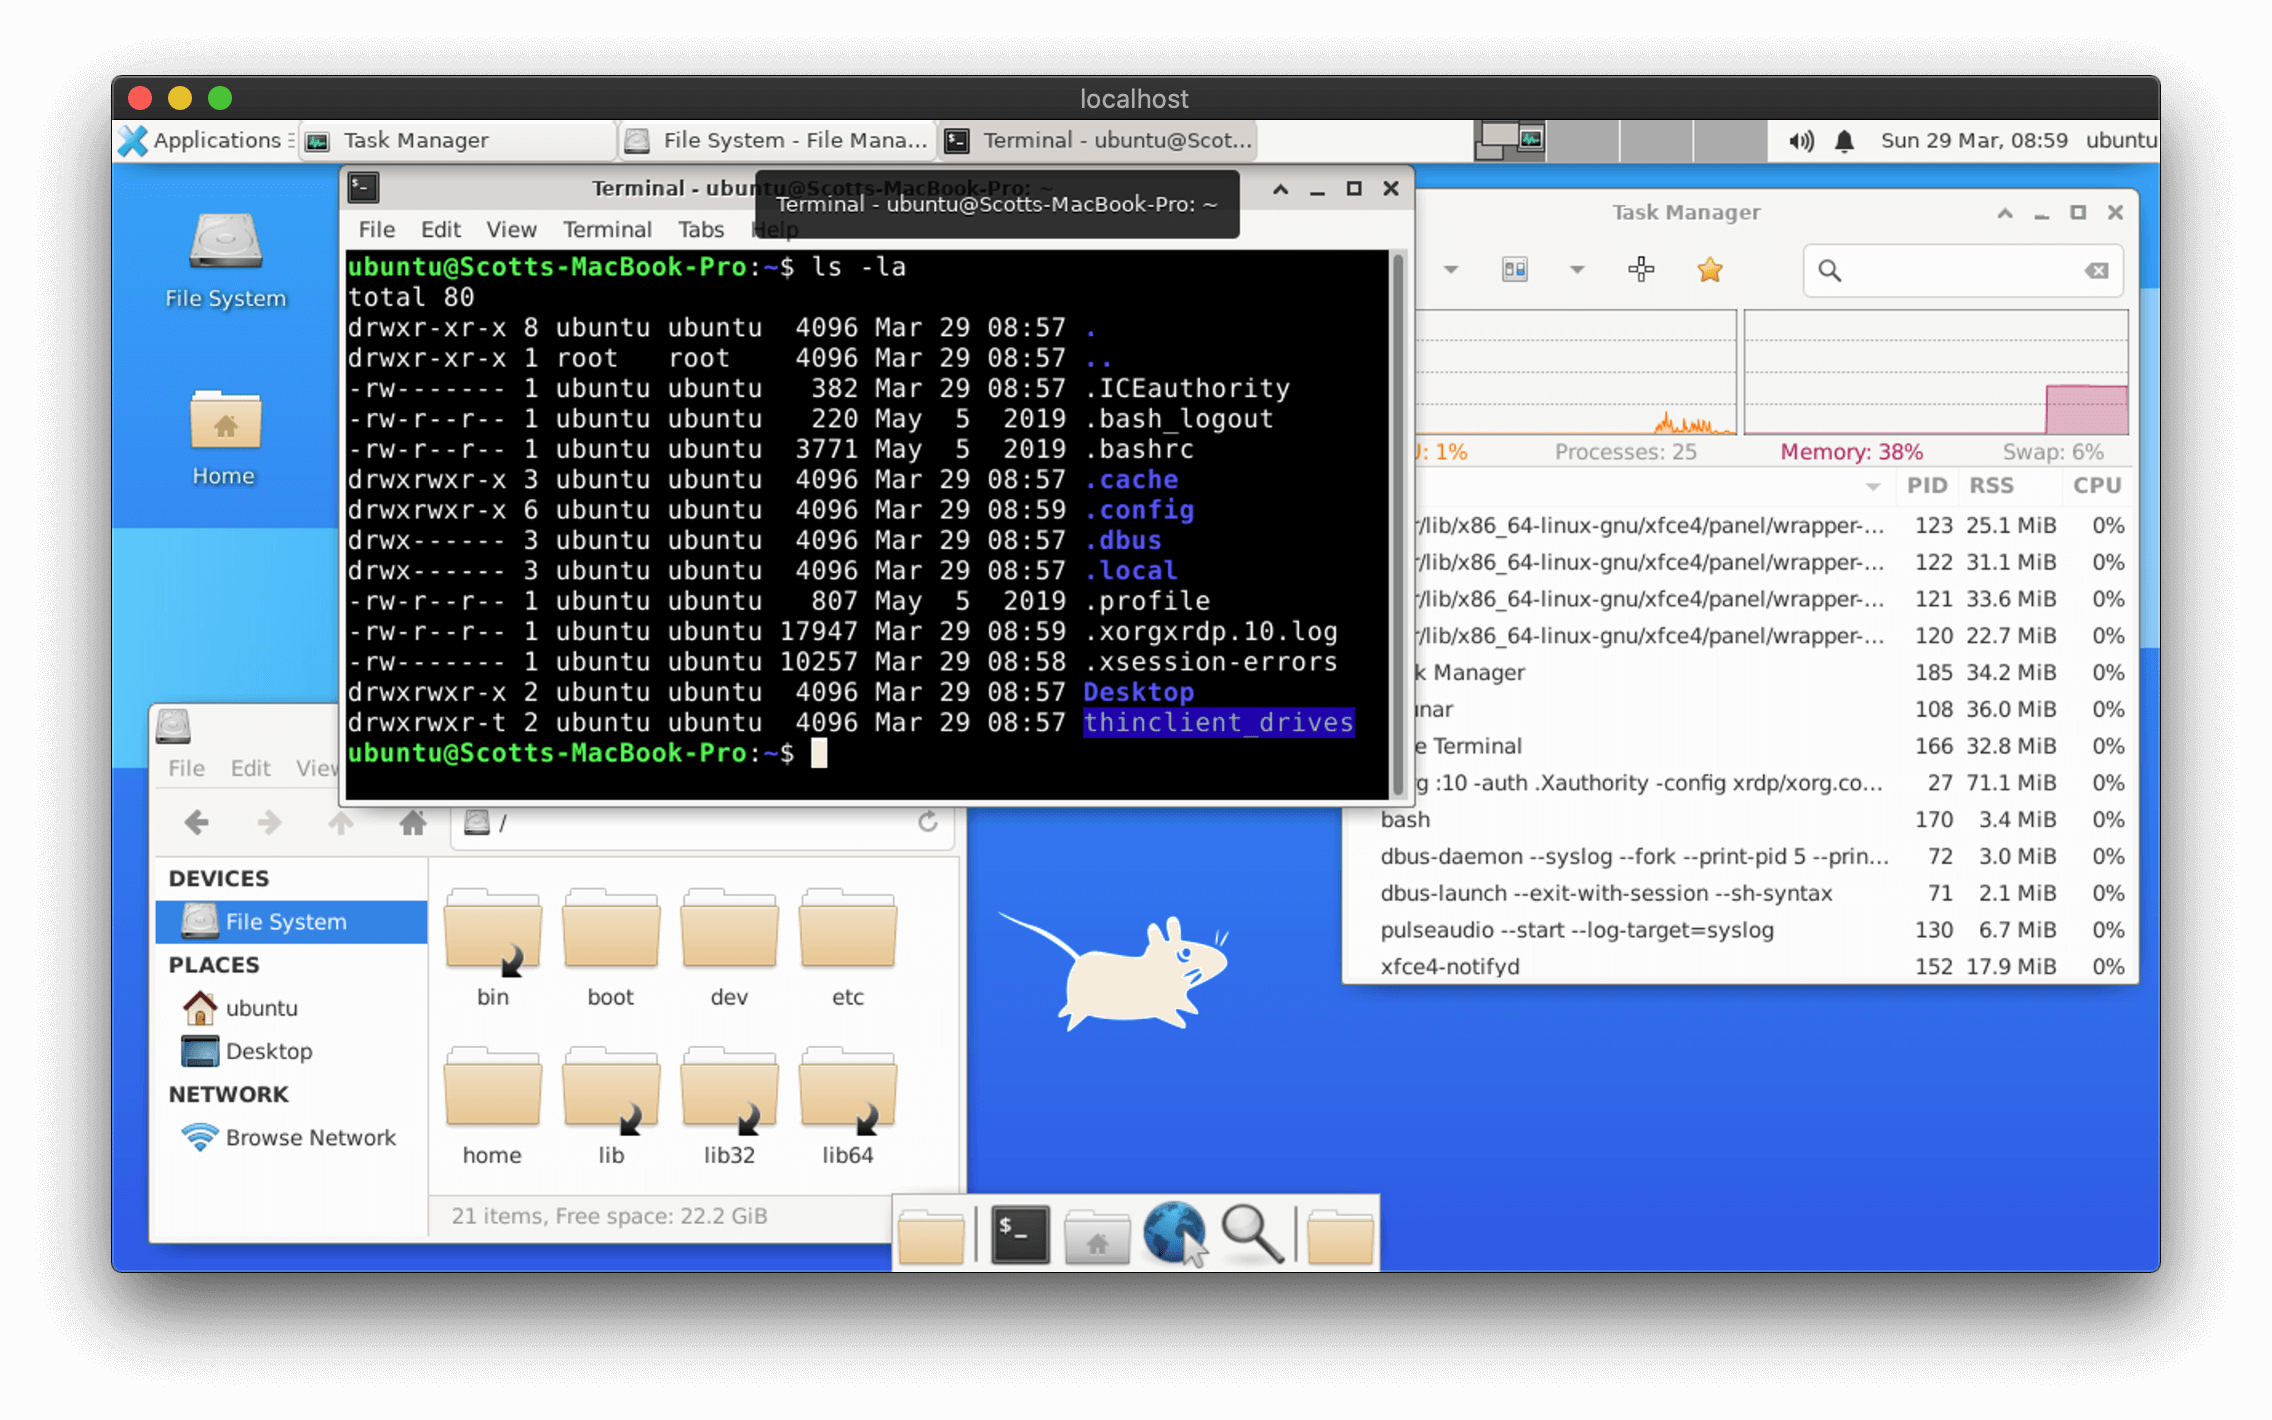This screenshot has height=1420, width=2272.
Task: Open the Application Finder magnifier icon
Action: (1252, 1234)
